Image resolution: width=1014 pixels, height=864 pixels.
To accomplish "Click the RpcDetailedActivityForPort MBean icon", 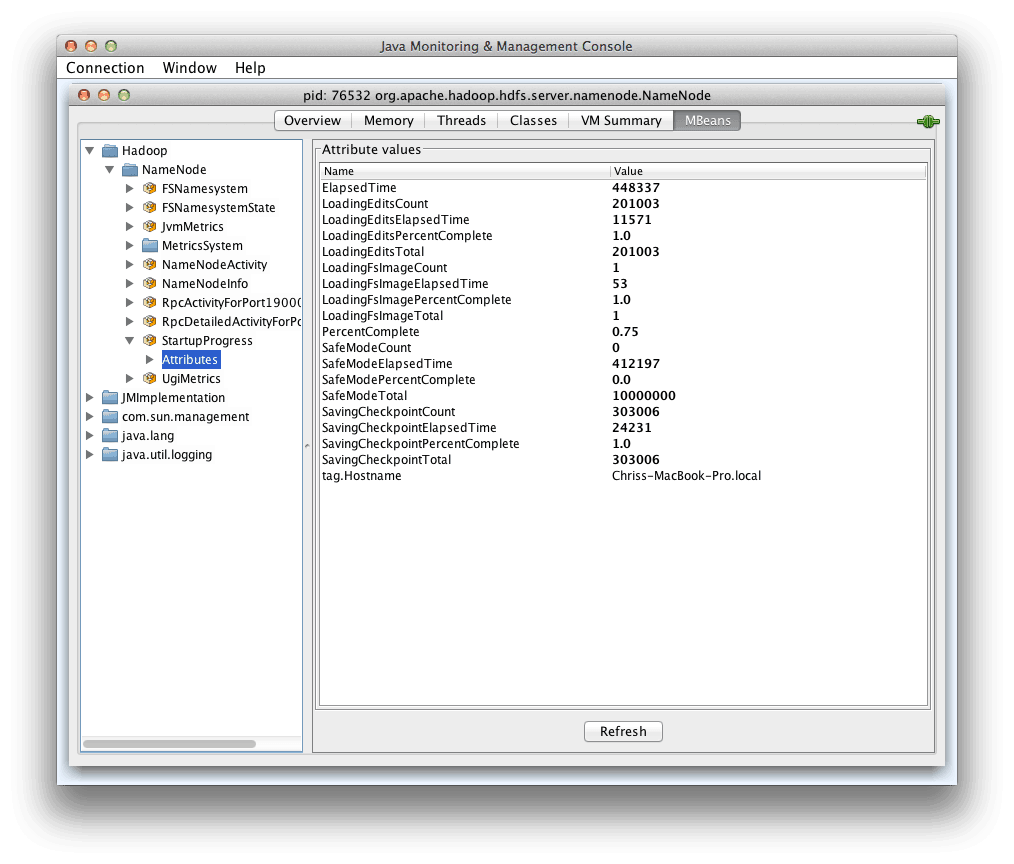I will (x=149, y=321).
